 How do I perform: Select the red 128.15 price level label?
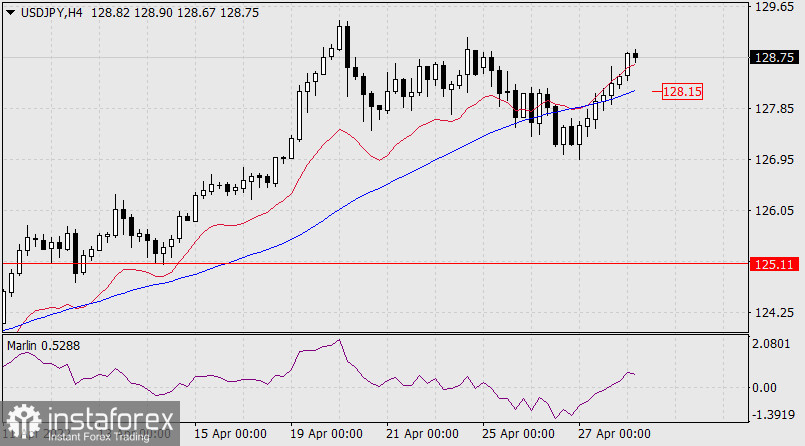[x=683, y=92]
